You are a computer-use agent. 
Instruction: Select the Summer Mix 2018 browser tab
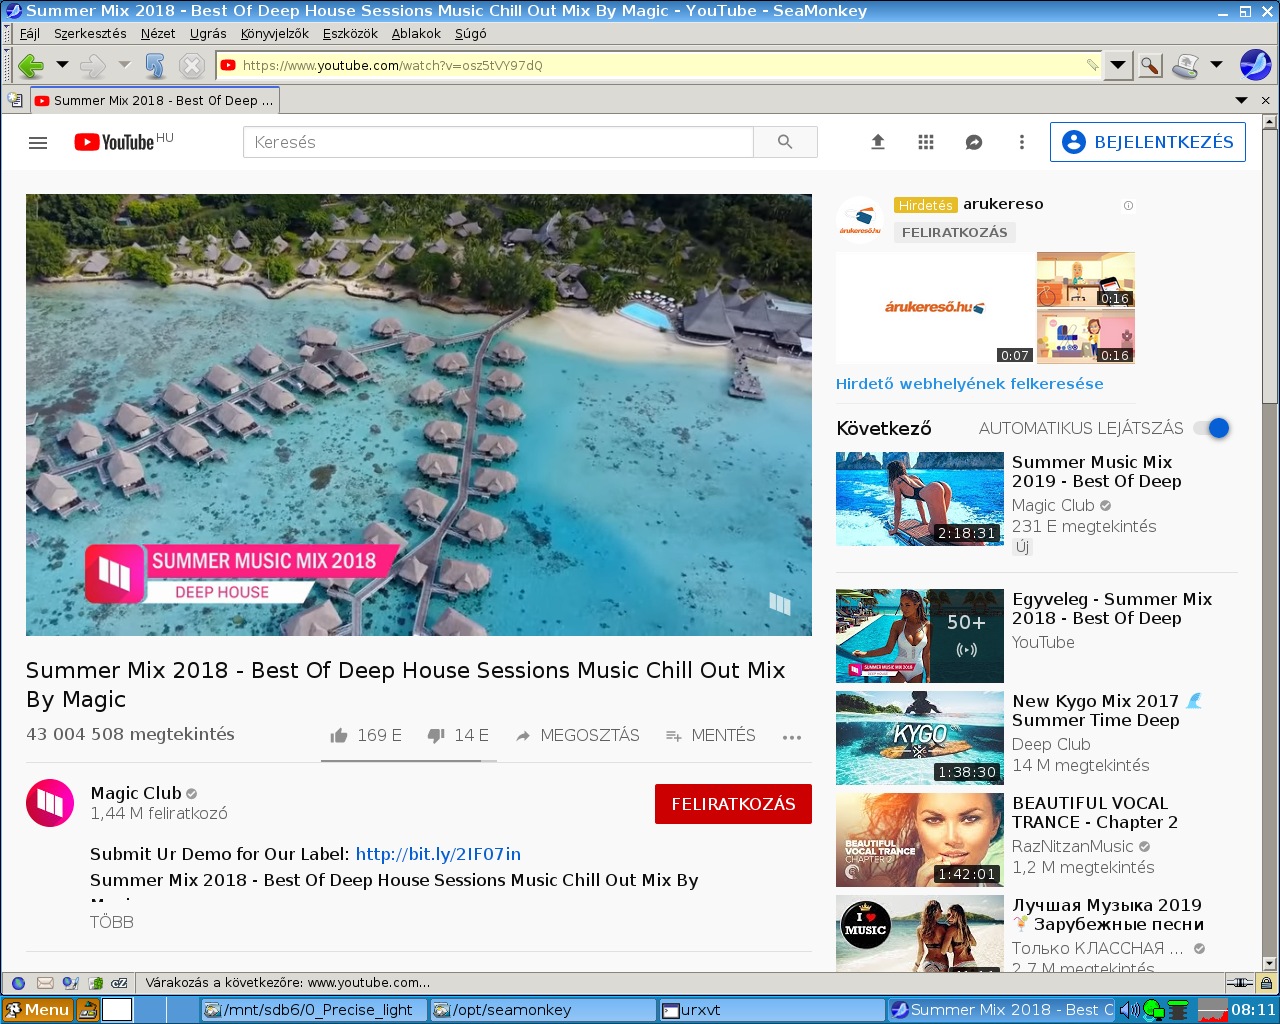154,101
